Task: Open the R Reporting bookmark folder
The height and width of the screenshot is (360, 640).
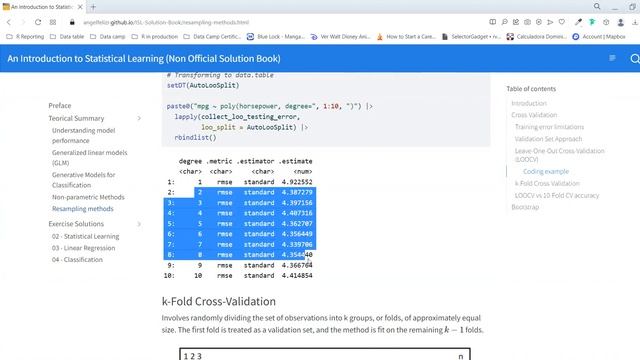Action: point(25,37)
